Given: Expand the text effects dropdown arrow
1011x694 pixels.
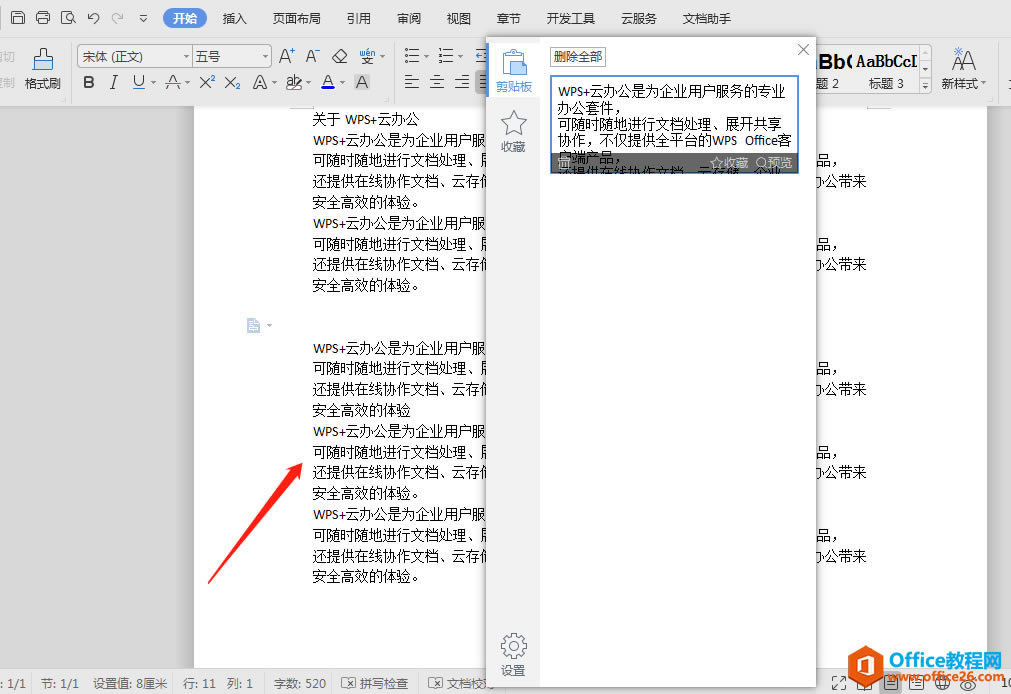Looking at the screenshot, I should pyautogui.click(x=275, y=83).
